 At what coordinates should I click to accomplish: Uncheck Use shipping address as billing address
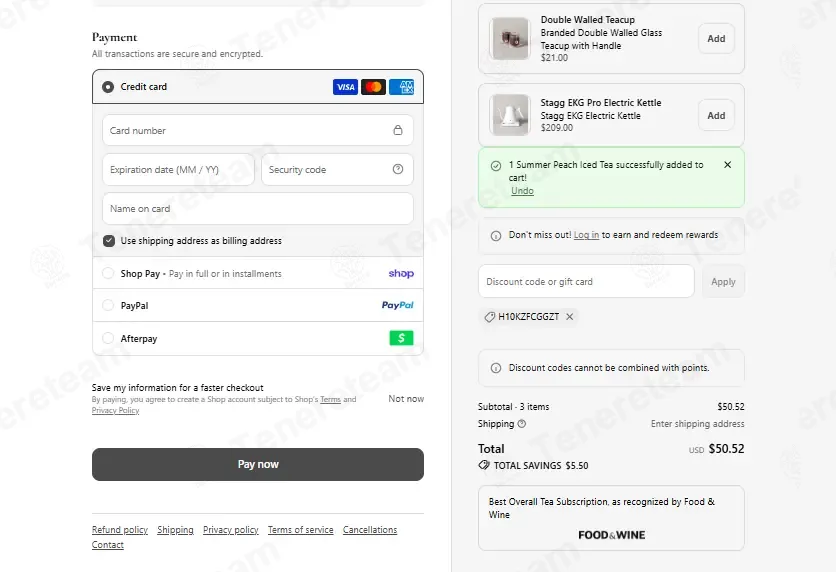pos(109,240)
